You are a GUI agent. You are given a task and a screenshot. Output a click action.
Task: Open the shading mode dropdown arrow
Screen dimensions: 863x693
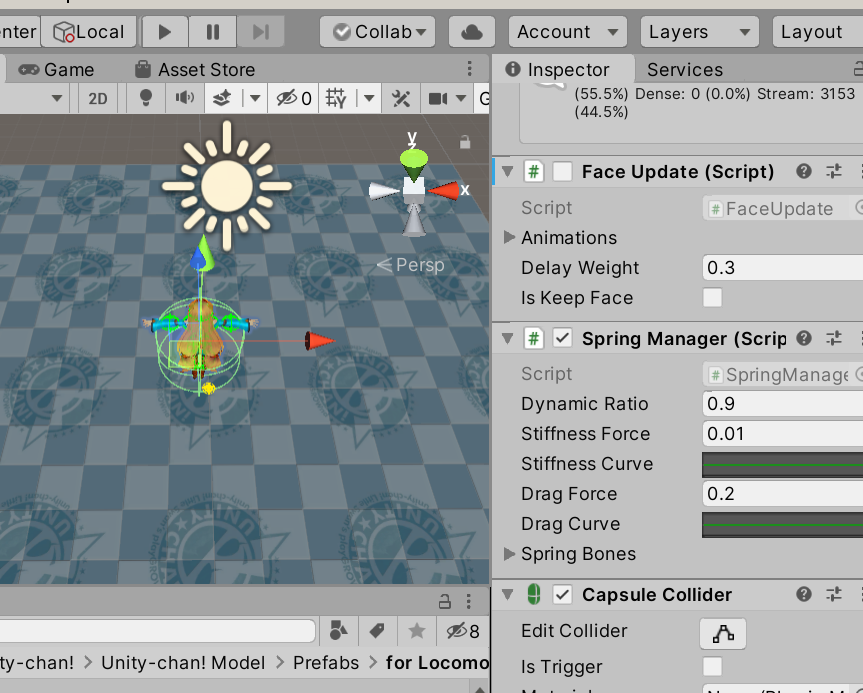pos(56,99)
